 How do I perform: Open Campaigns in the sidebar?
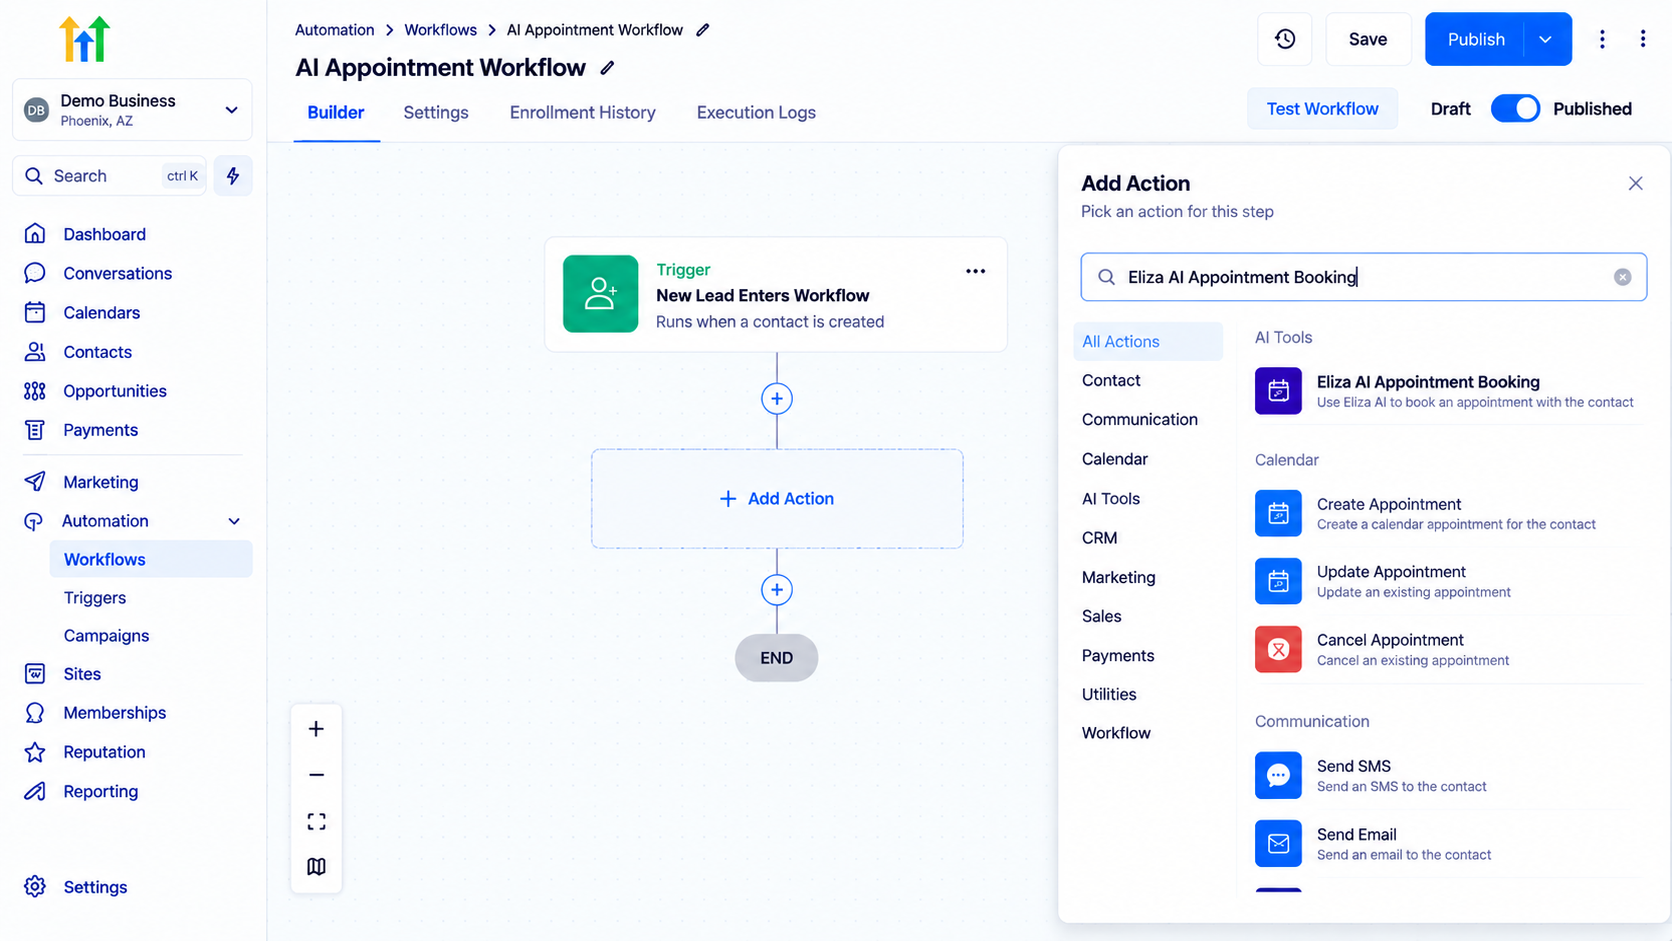coord(106,636)
